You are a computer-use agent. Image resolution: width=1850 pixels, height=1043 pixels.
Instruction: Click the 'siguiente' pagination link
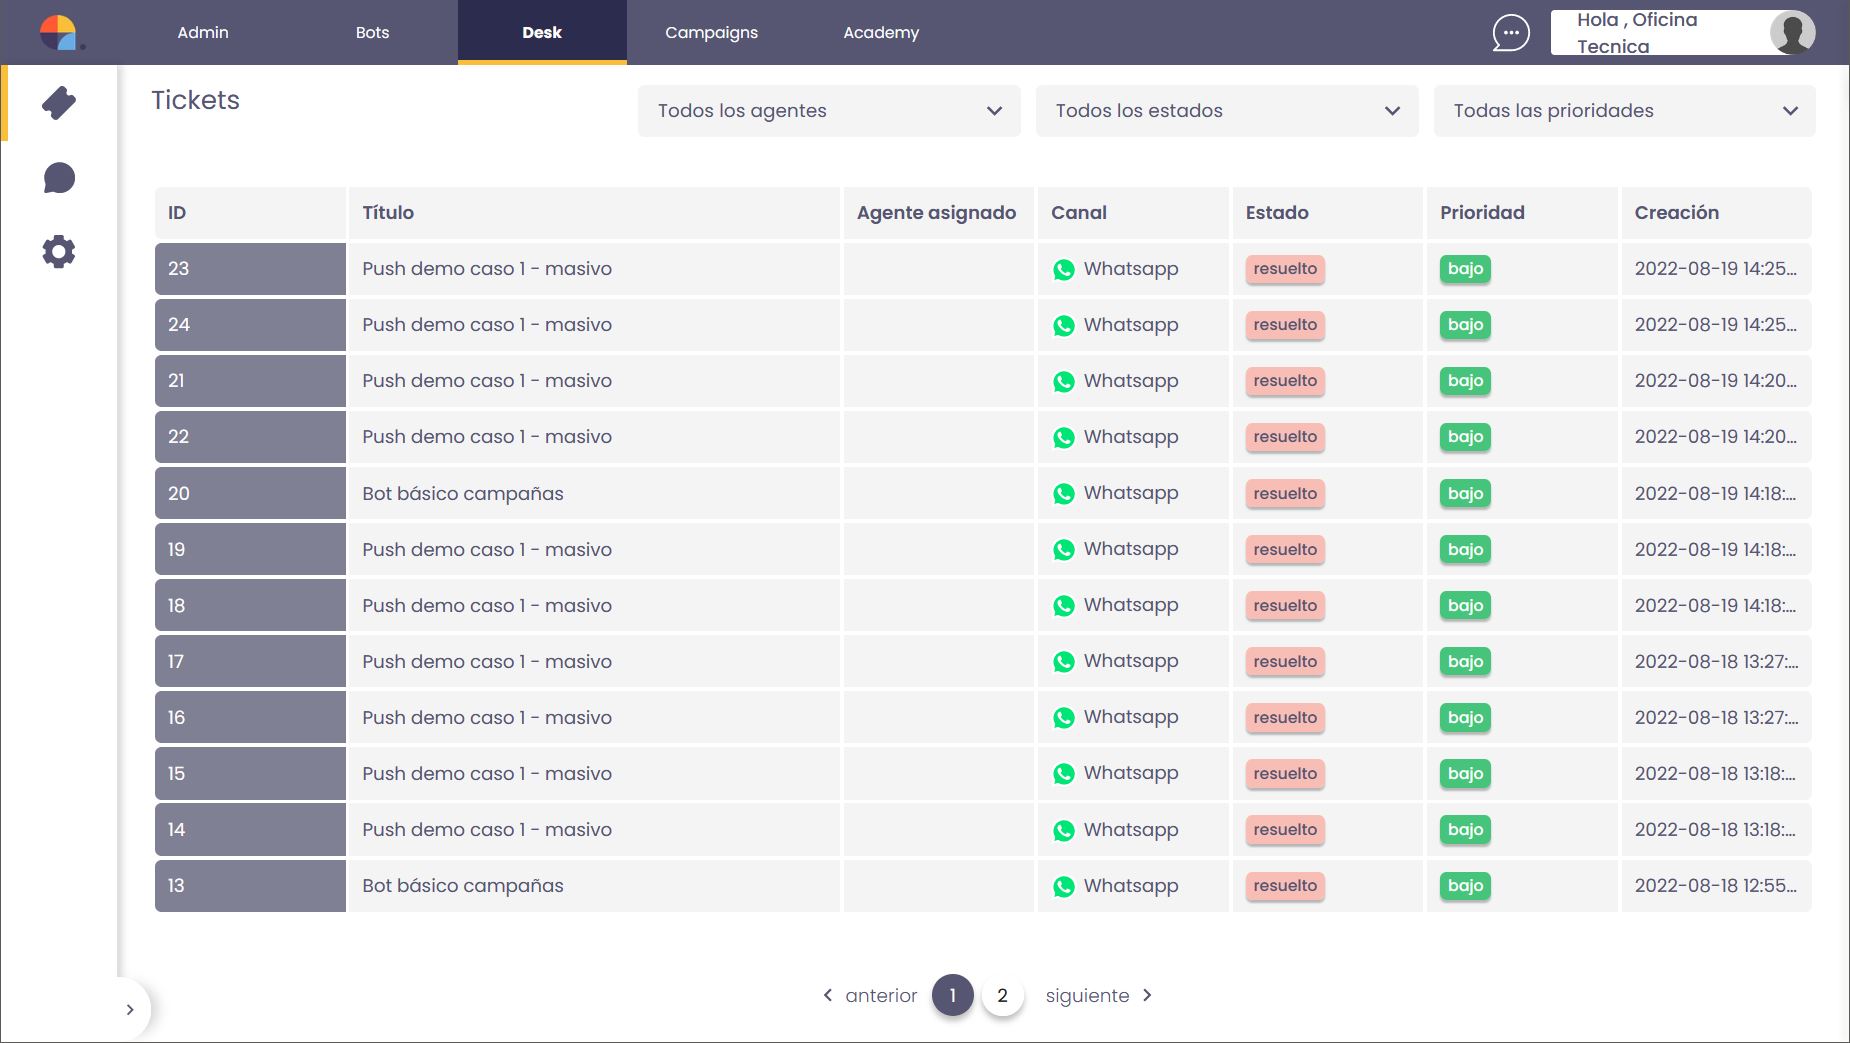[x=1098, y=995]
